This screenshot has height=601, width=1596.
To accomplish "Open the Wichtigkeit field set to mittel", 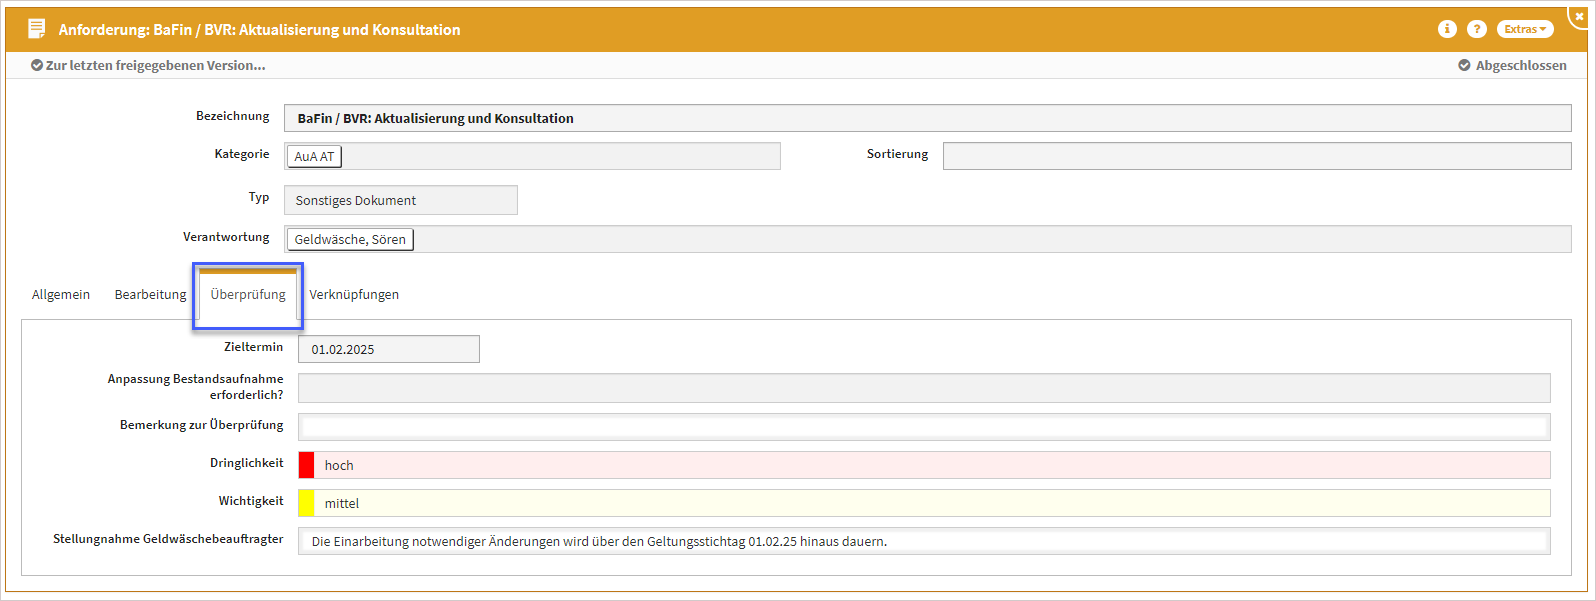I will 930,503.
